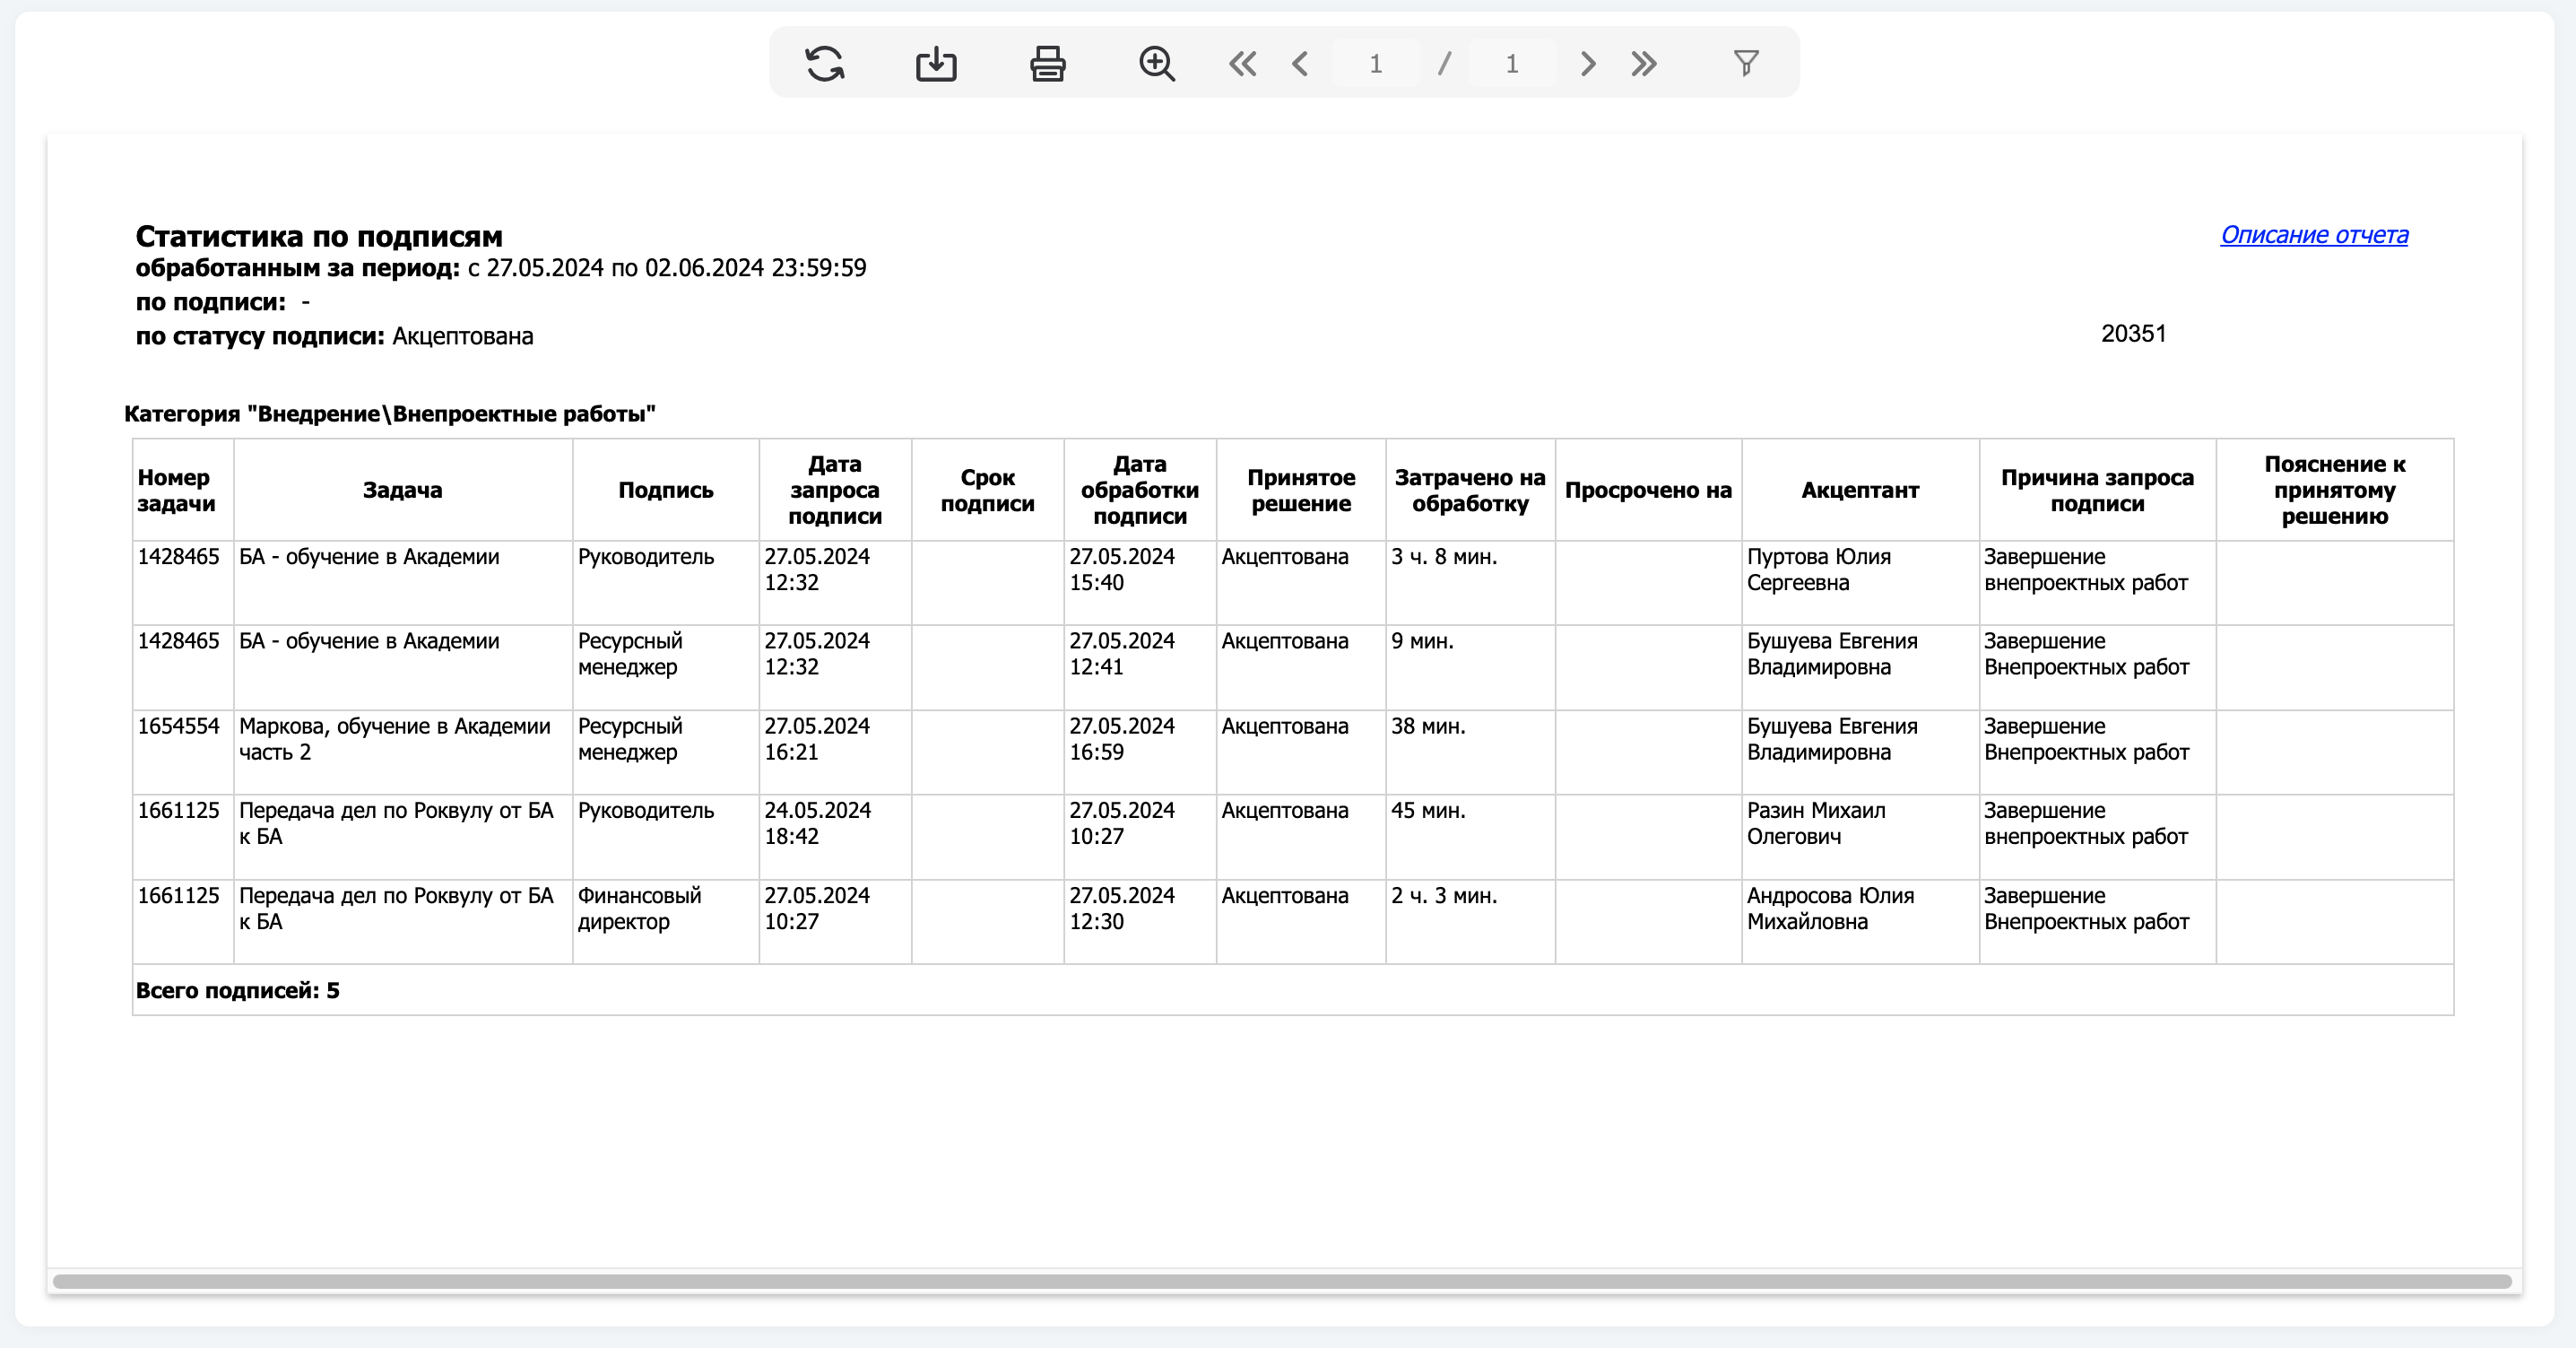Click the zoom in magnifier icon
The image size is (2576, 1348).
tap(1157, 64)
